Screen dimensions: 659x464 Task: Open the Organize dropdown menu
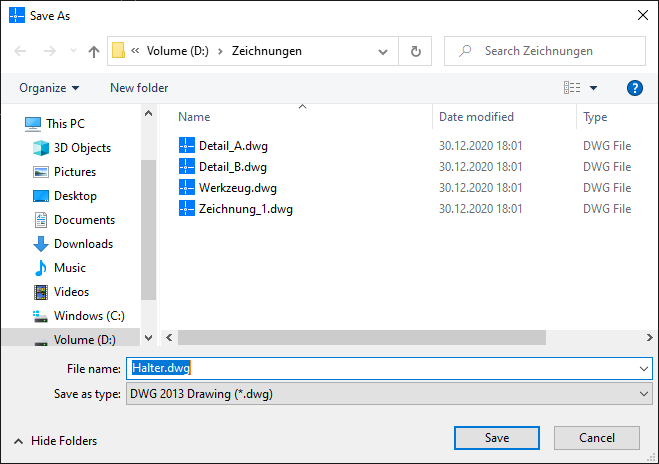49,88
